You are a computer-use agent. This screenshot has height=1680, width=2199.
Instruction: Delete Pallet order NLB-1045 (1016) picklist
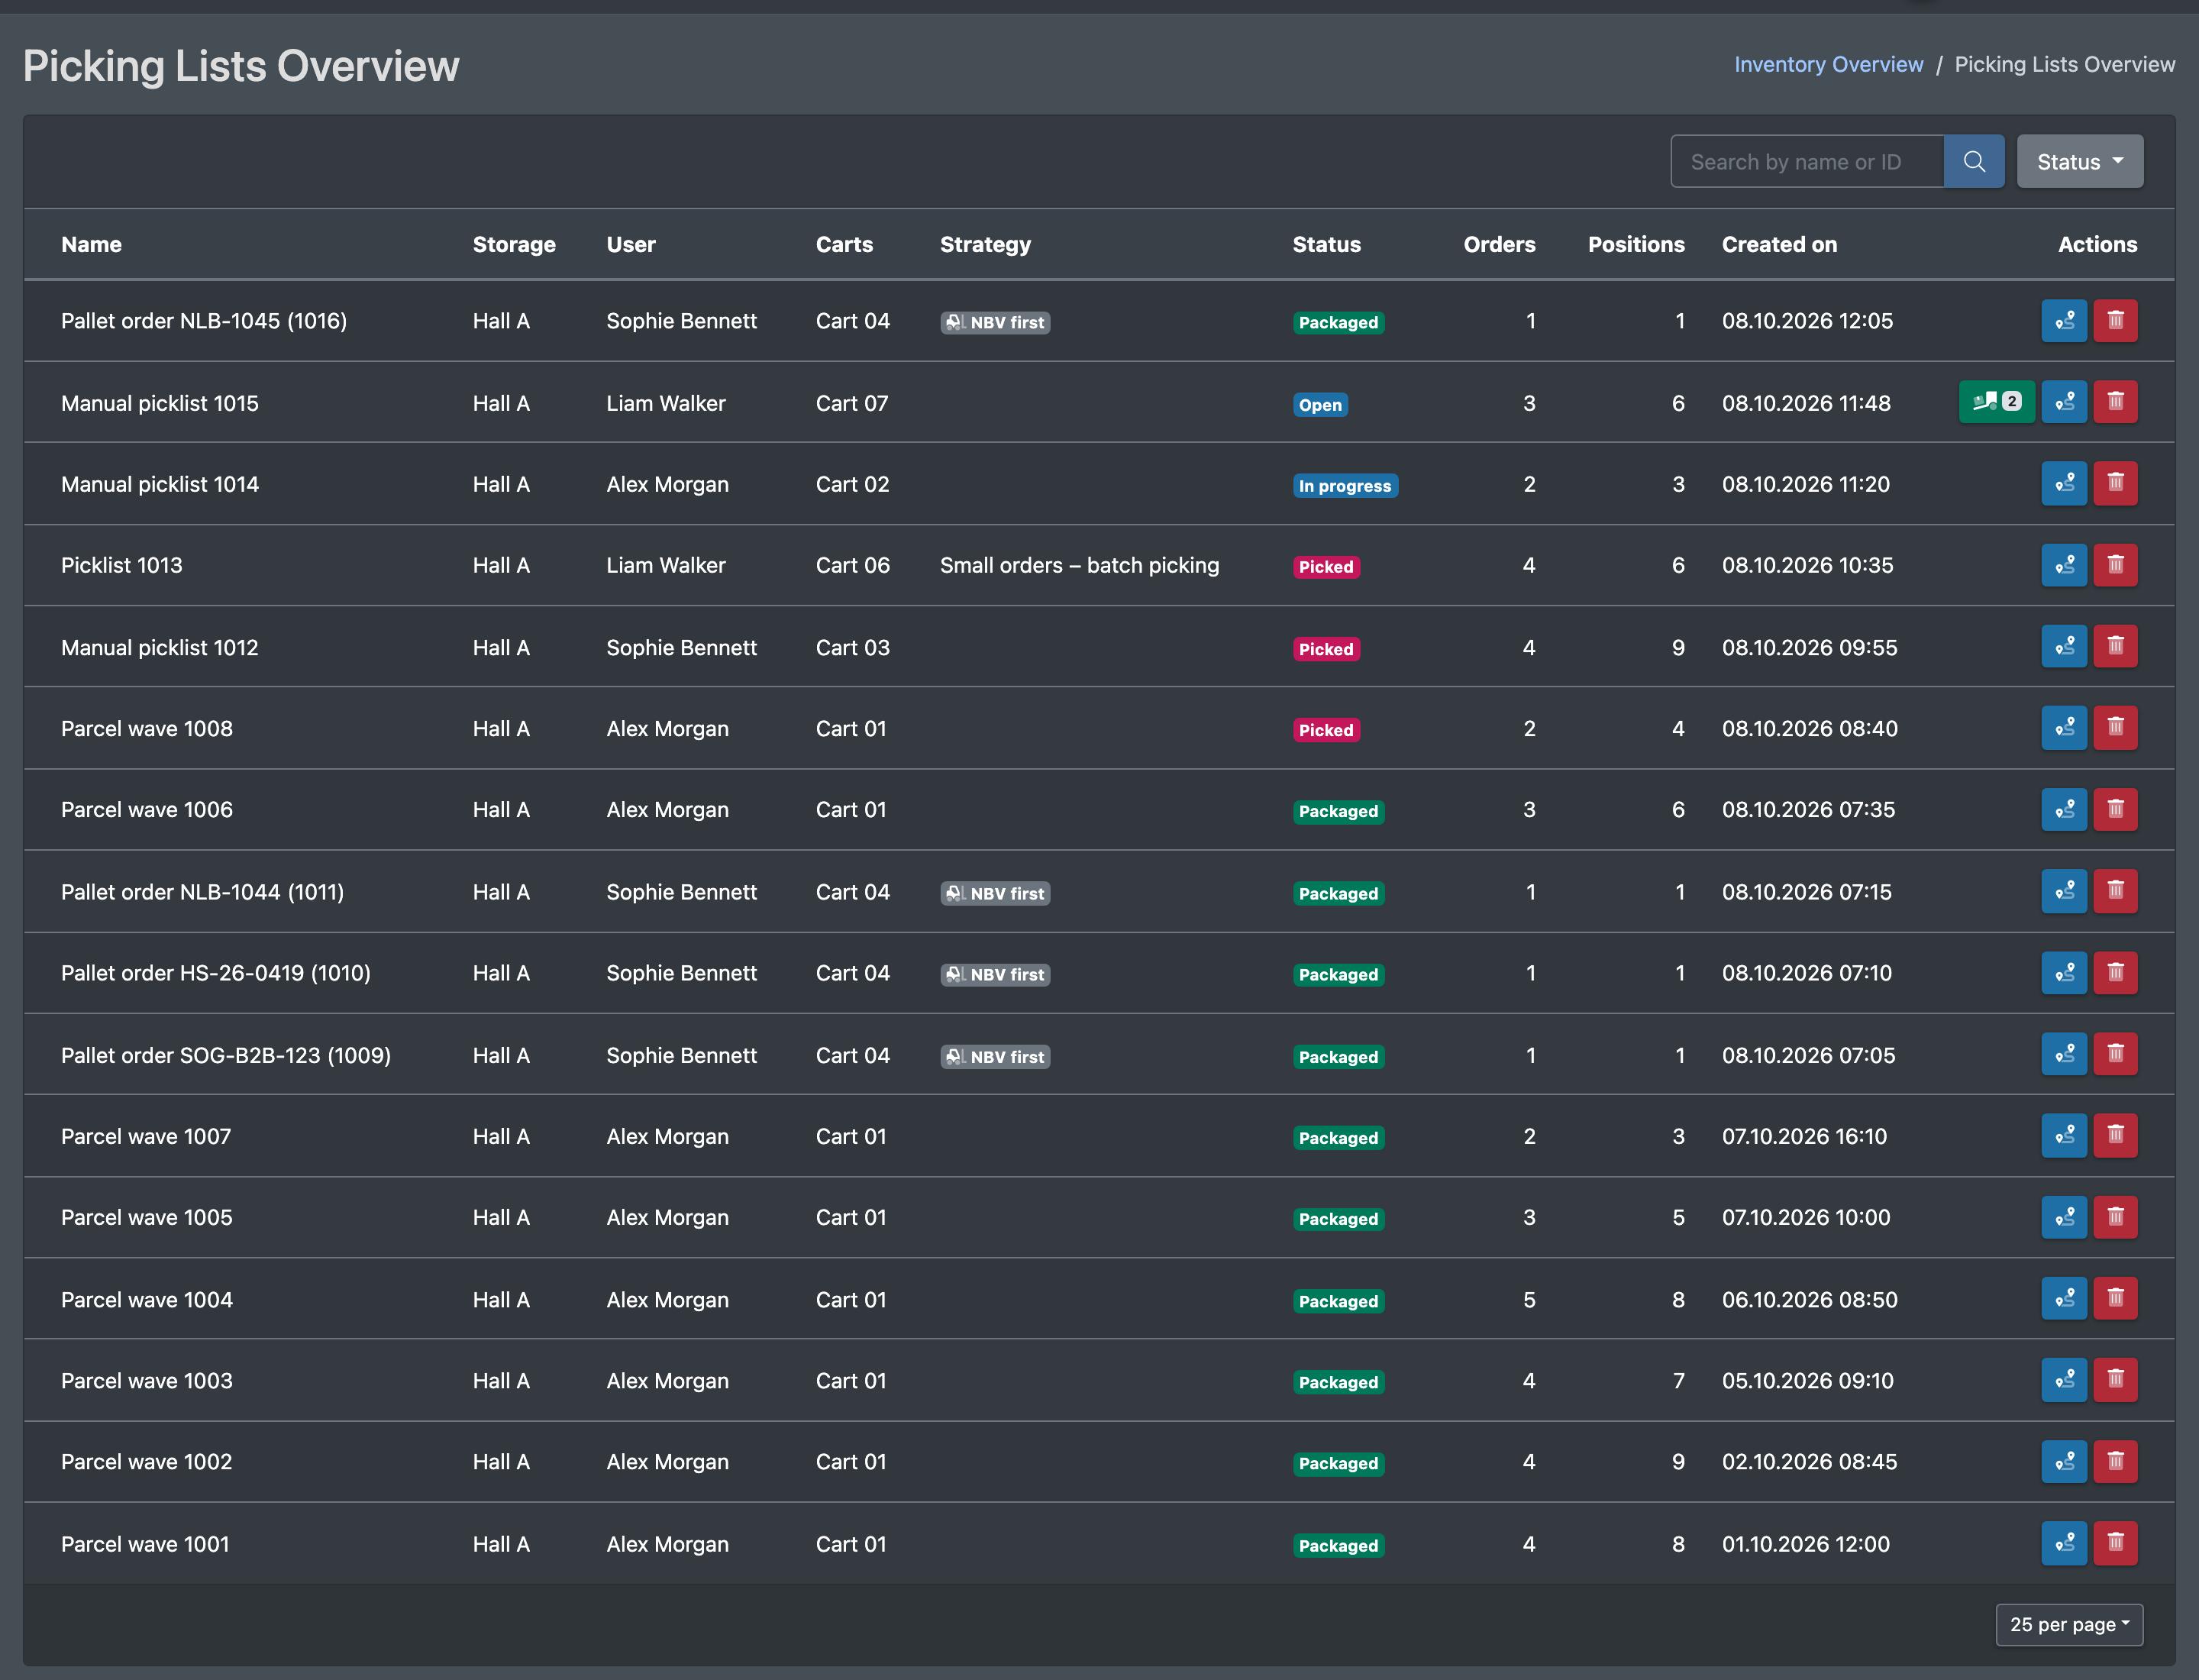click(x=2115, y=321)
